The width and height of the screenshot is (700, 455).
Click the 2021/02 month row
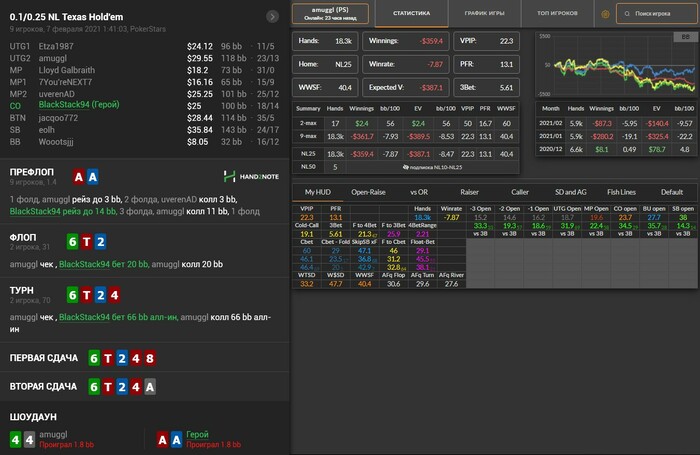[x=616, y=123]
